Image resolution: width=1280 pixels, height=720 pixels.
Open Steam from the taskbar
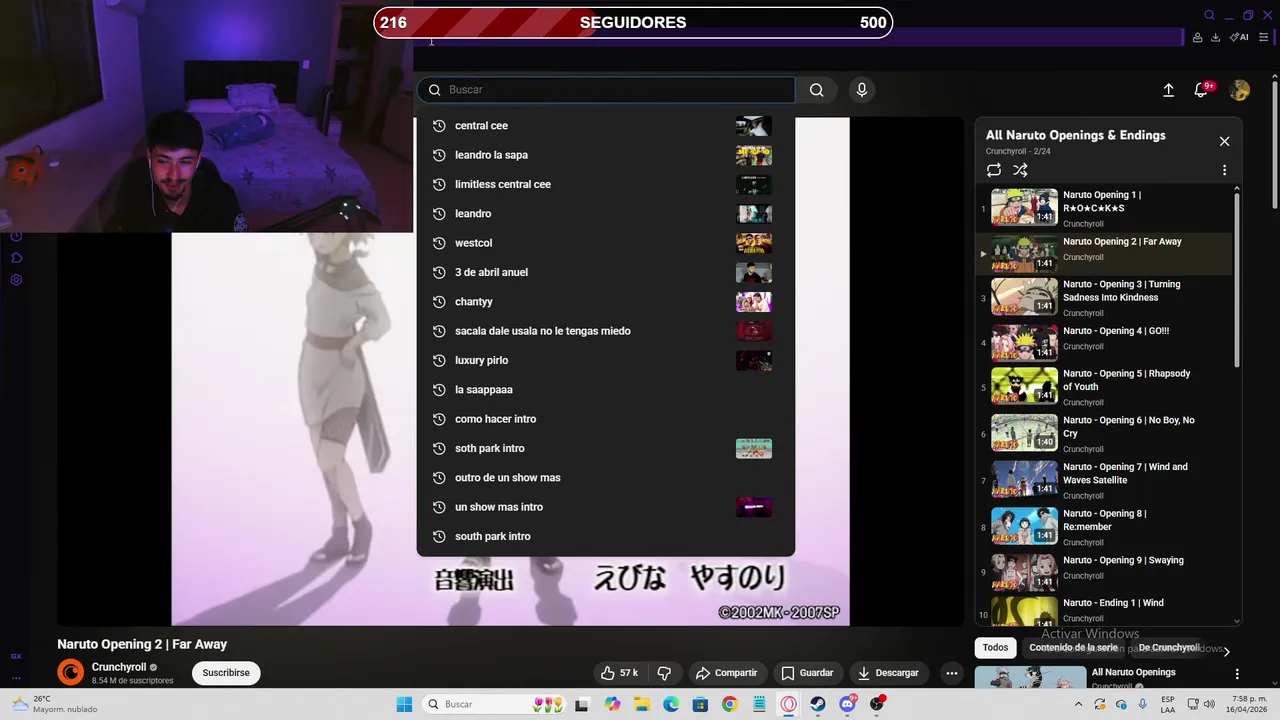[818, 704]
